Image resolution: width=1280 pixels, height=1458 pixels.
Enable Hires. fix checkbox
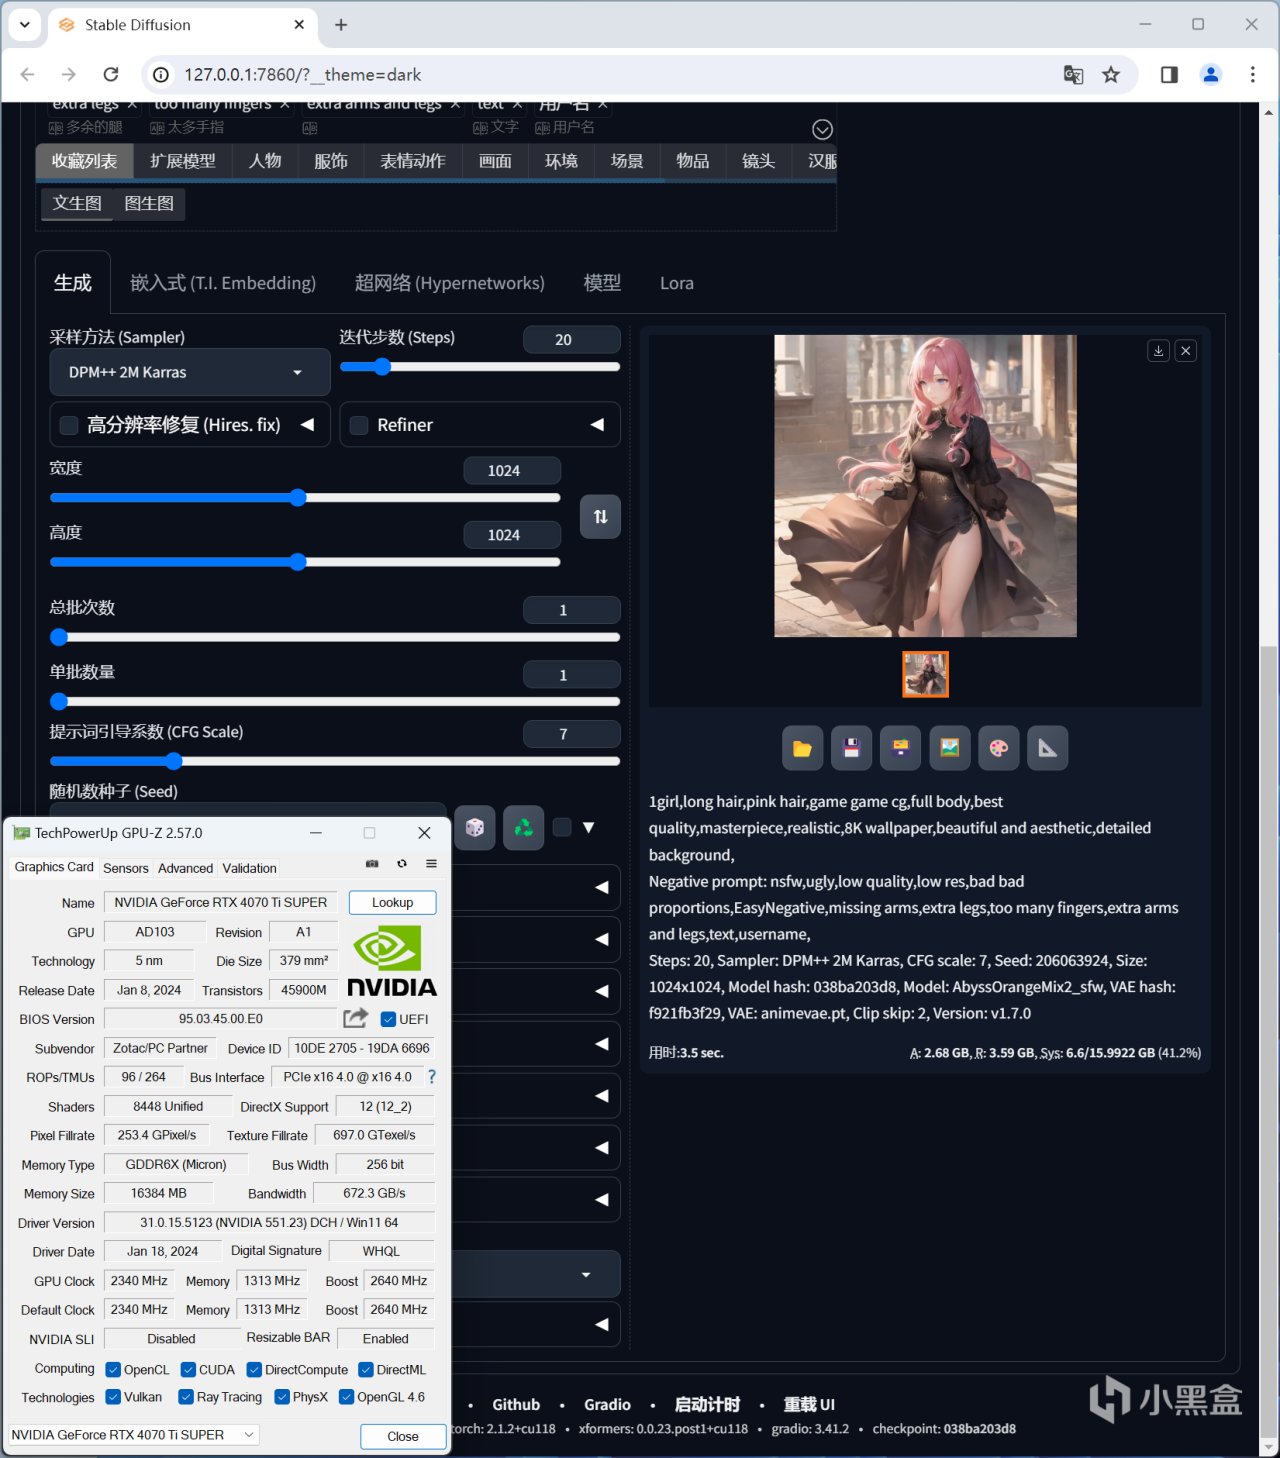click(x=69, y=426)
